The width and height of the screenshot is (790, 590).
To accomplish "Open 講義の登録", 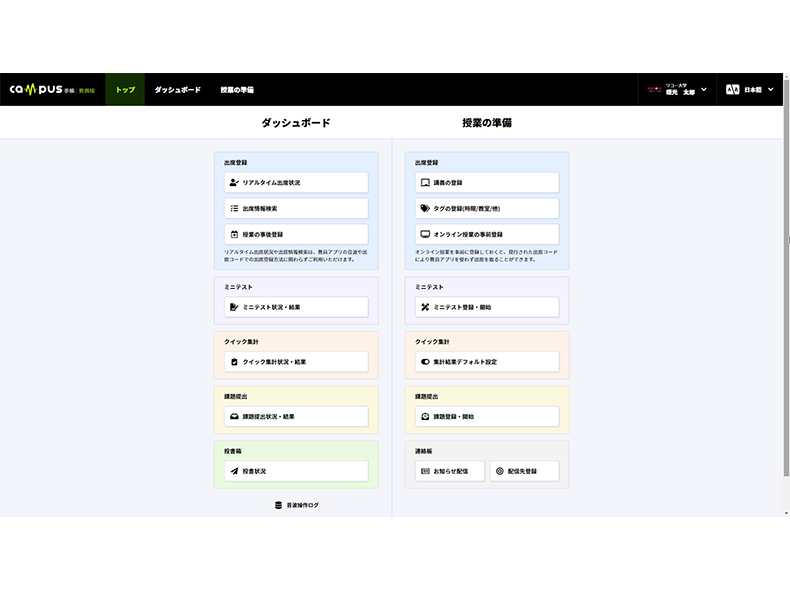I will point(486,183).
